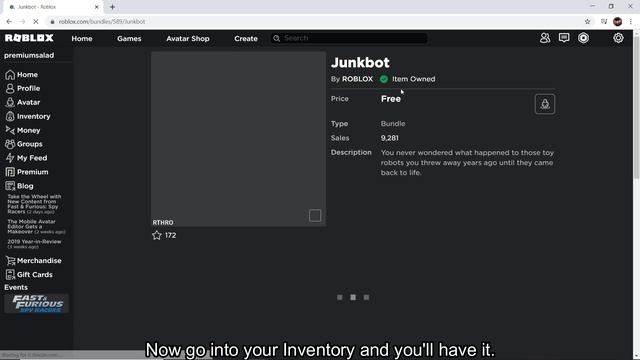The image size is (640, 360).
Task: Click the Blog icon in the sidebar
Action: click(10, 186)
